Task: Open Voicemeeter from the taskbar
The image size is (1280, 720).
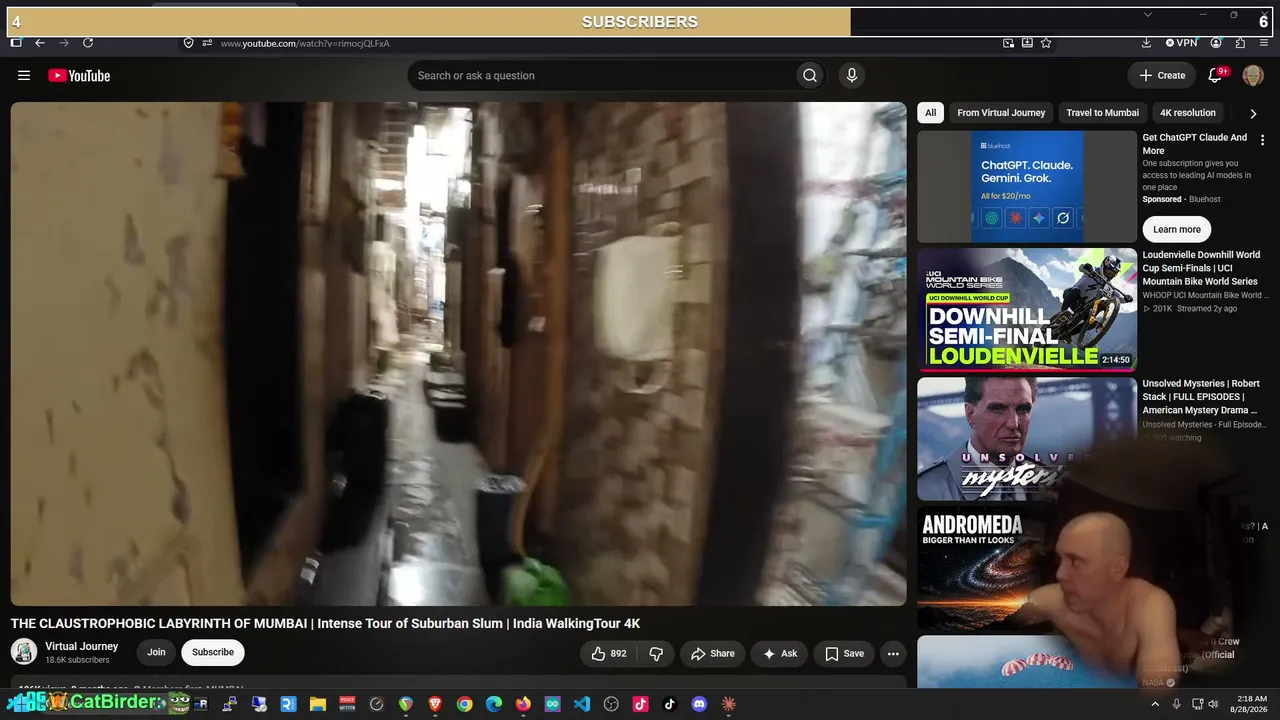Action: click(x=347, y=704)
